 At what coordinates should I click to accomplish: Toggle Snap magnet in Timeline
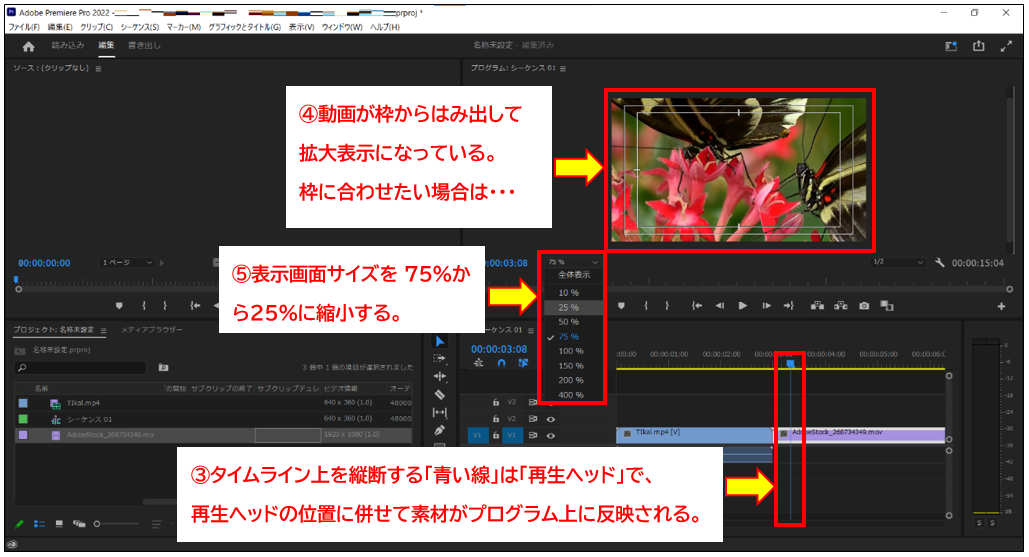click(x=501, y=363)
